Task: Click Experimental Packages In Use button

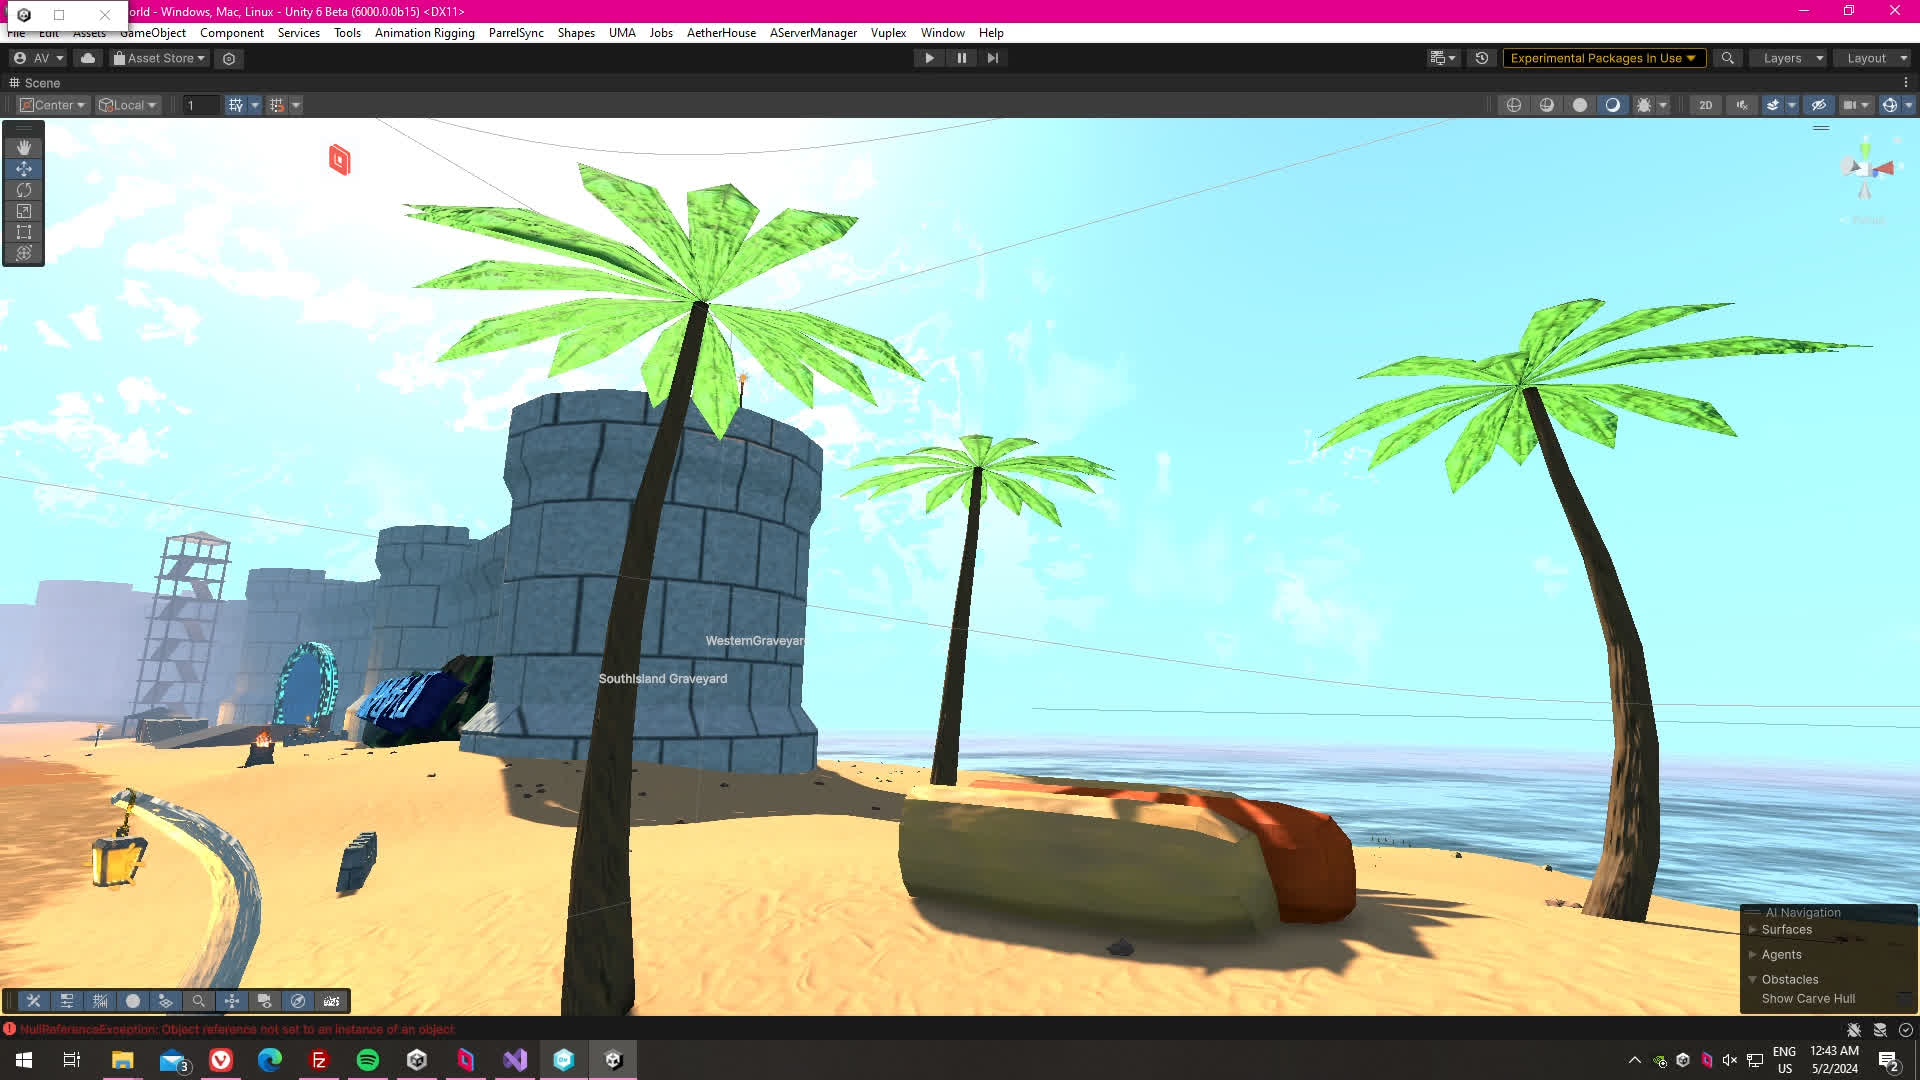Action: tap(1602, 58)
